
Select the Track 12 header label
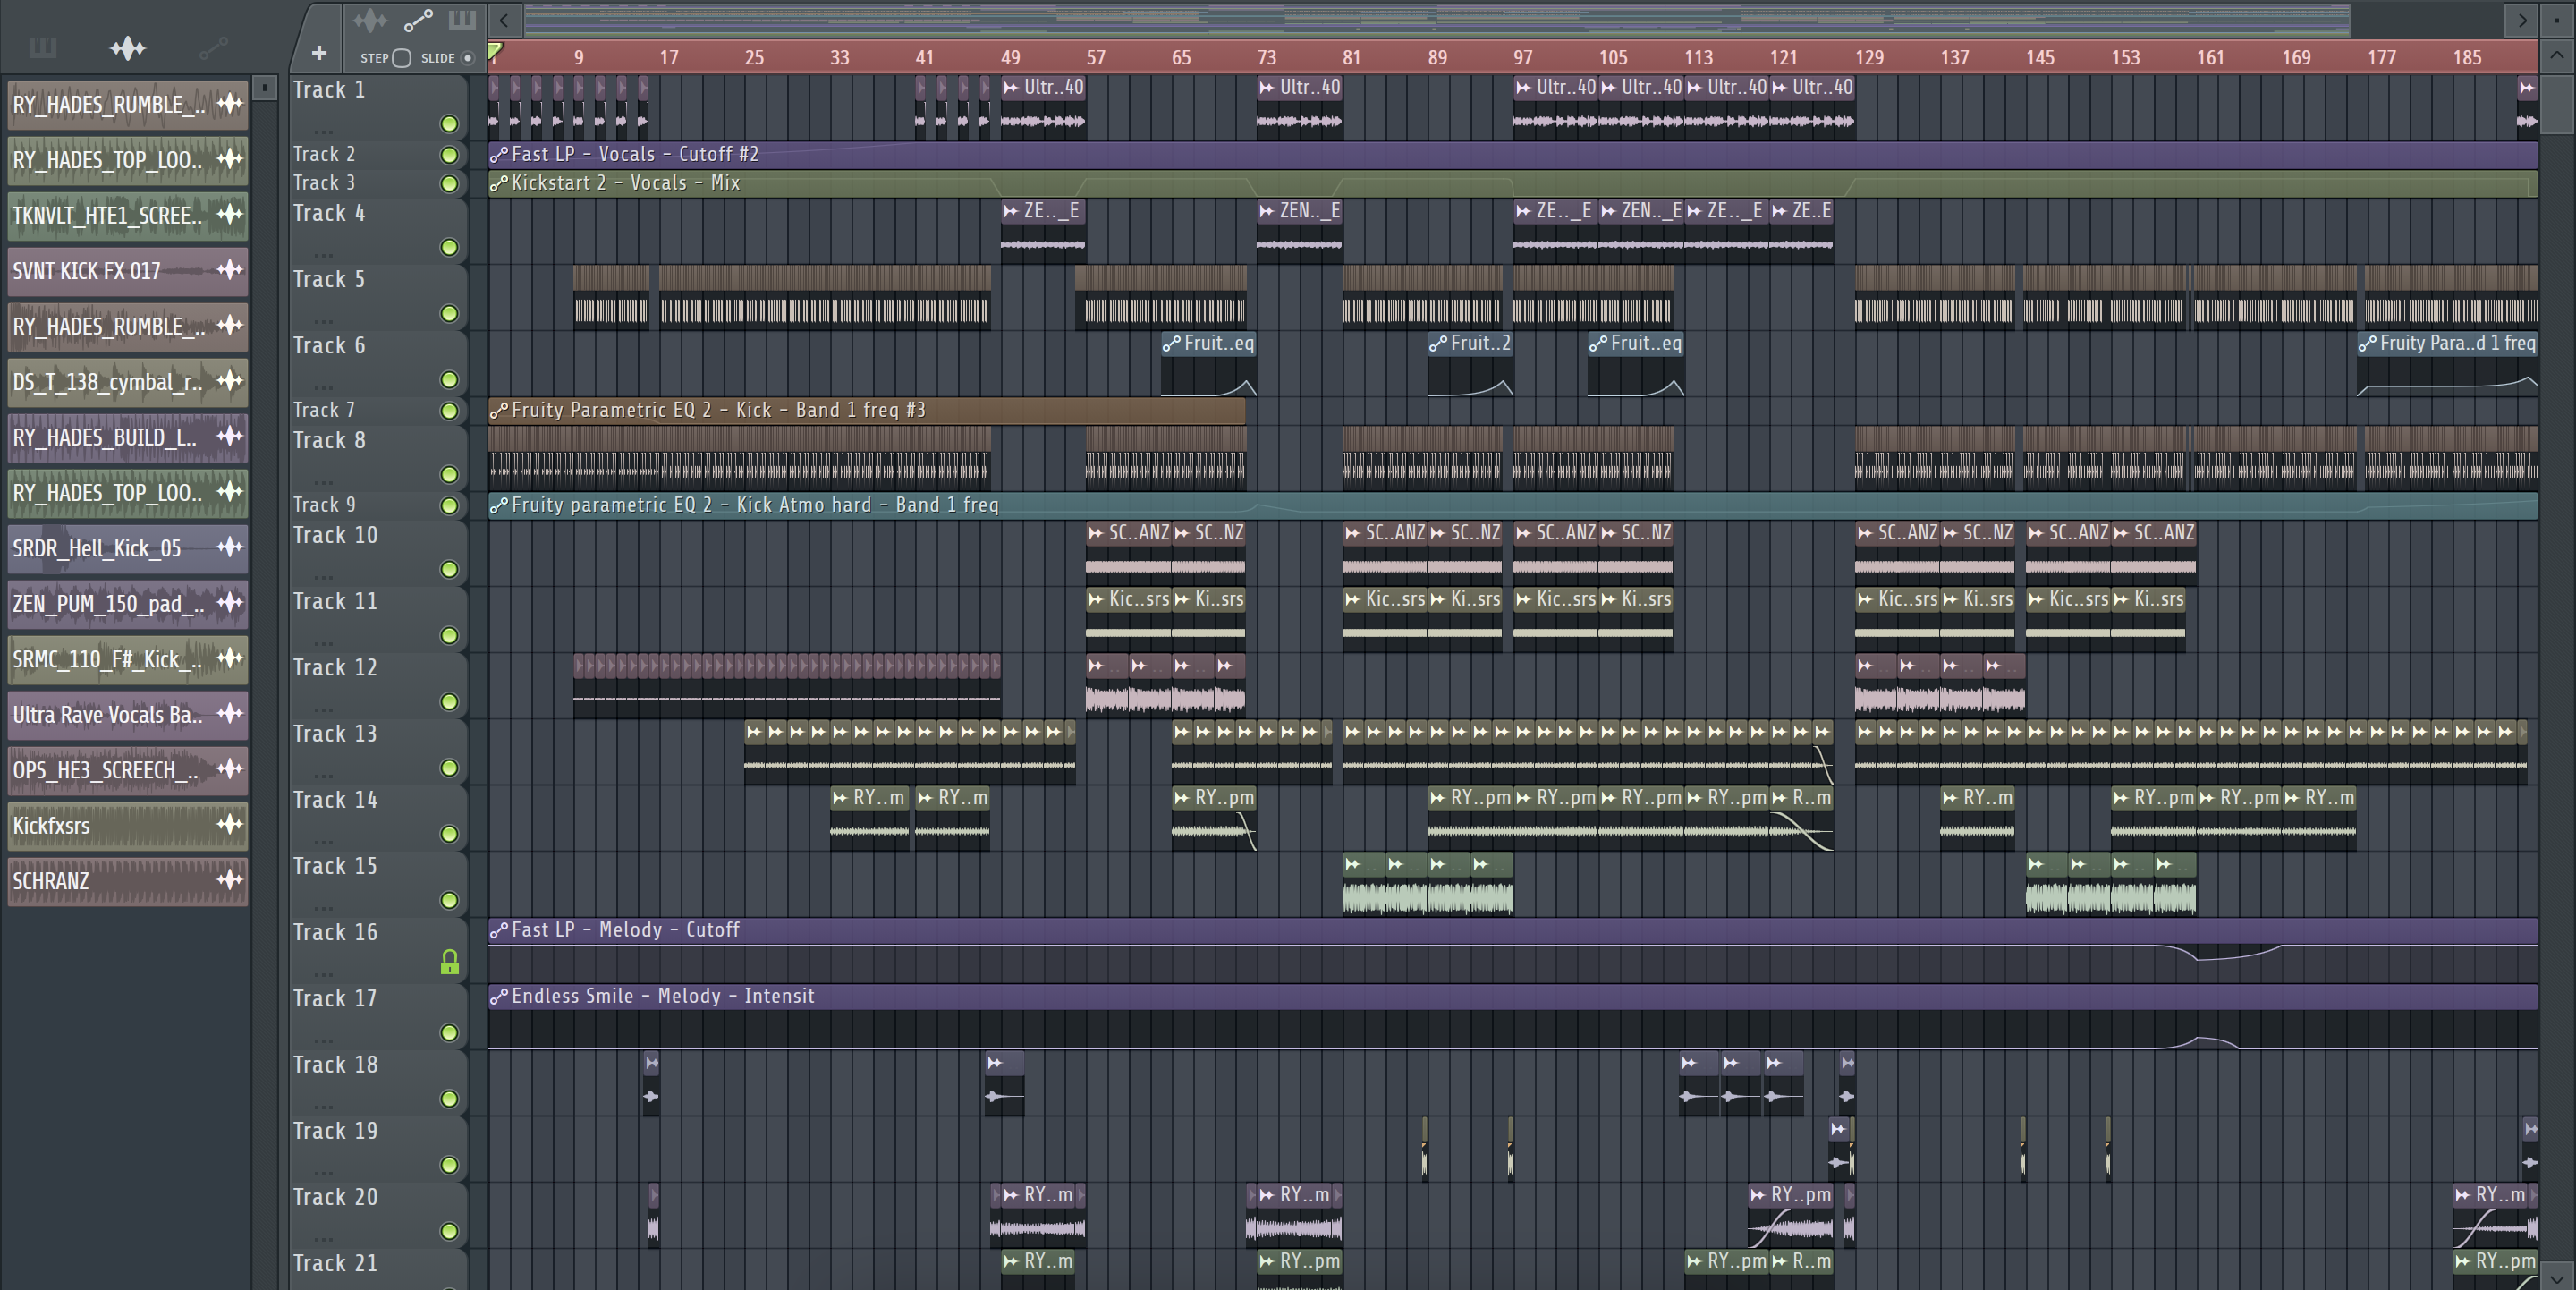point(335,668)
